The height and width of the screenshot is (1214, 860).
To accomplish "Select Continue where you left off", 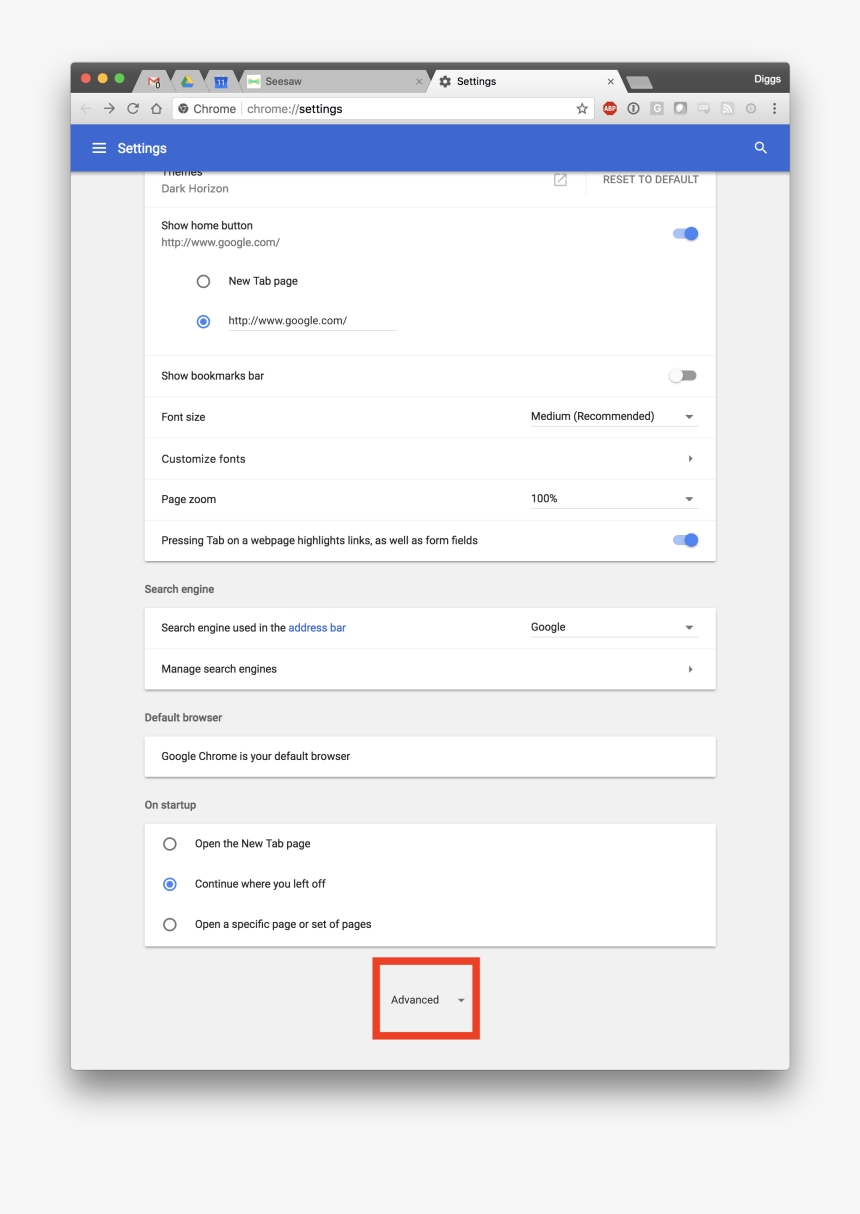I will click(x=170, y=884).
